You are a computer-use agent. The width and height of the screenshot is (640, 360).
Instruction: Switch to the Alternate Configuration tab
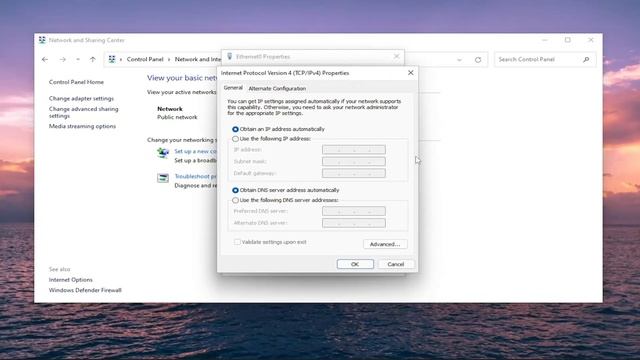[277, 89]
